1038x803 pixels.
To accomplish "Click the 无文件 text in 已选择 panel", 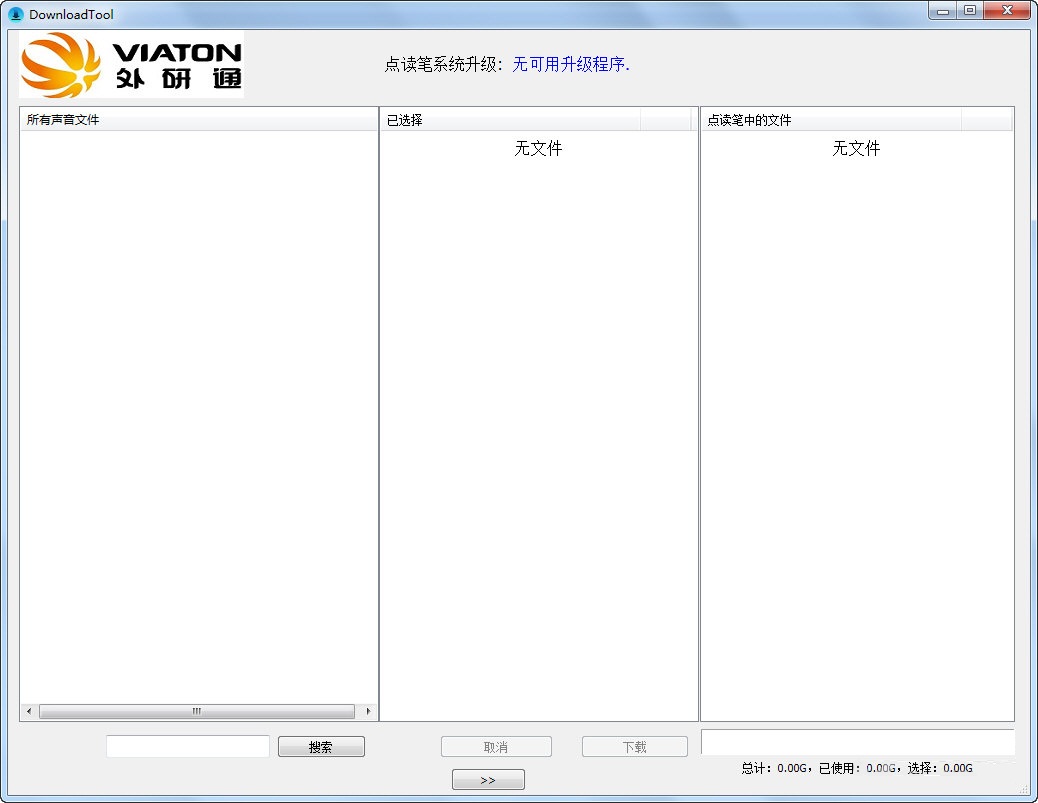I will point(538,148).
